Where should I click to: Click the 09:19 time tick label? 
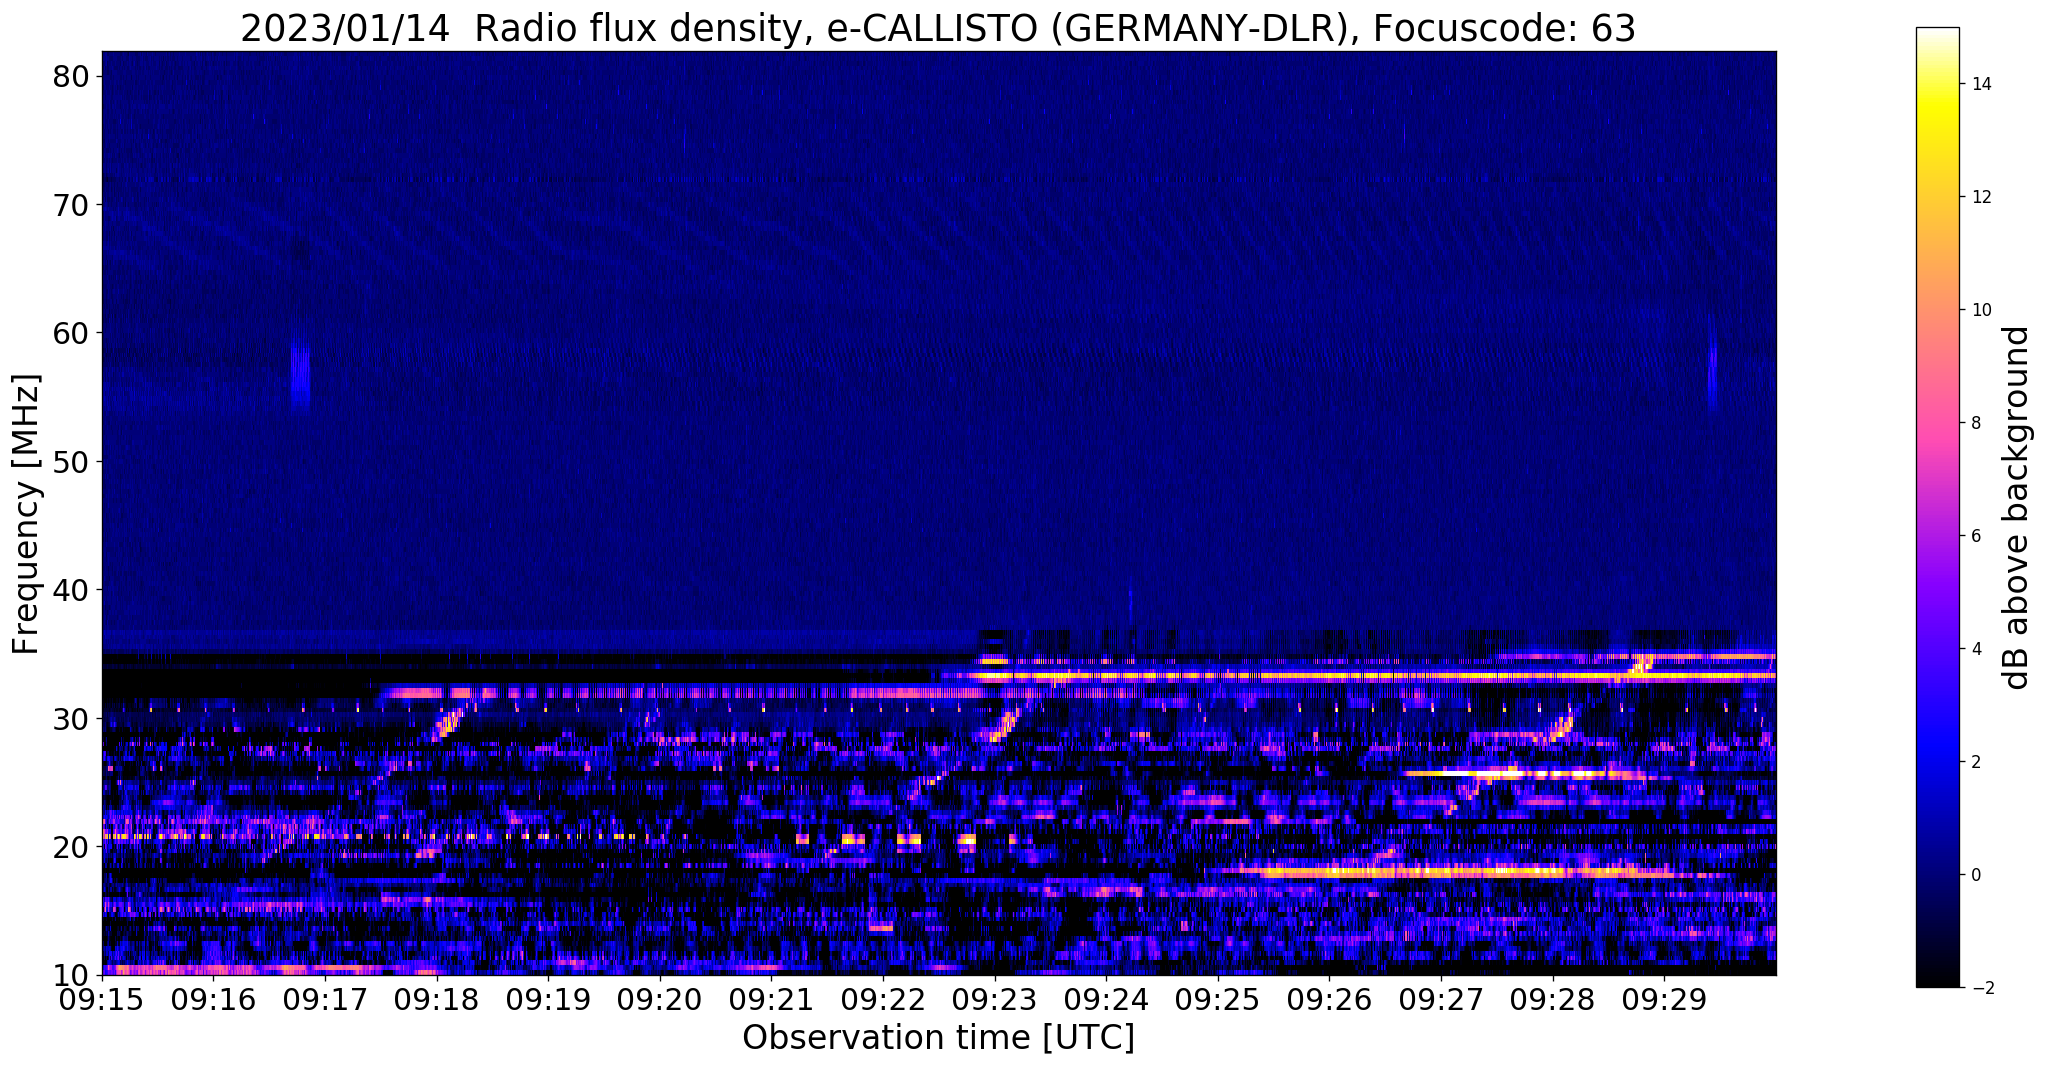point(548,999)
